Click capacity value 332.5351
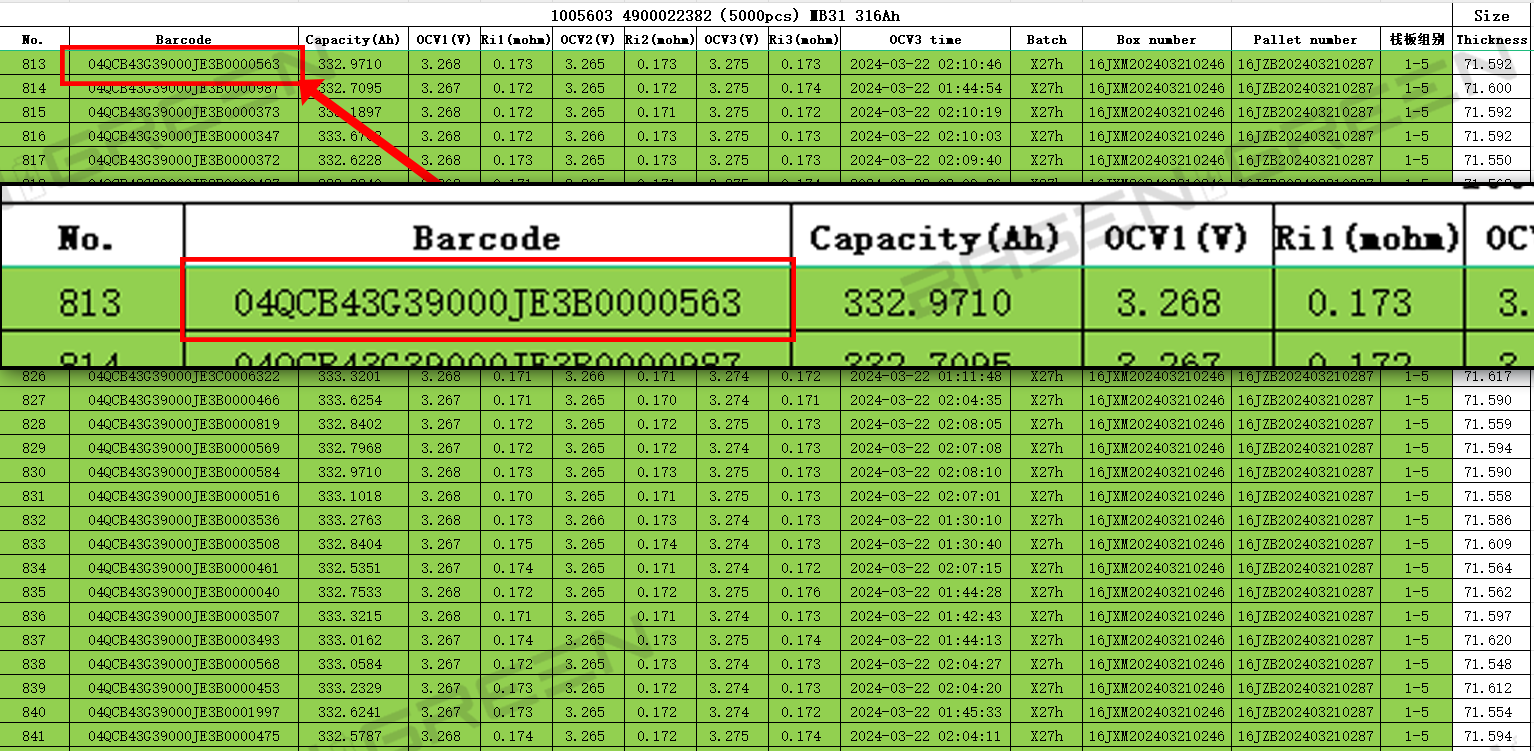 pyautogui.click(x=350, y=568)
